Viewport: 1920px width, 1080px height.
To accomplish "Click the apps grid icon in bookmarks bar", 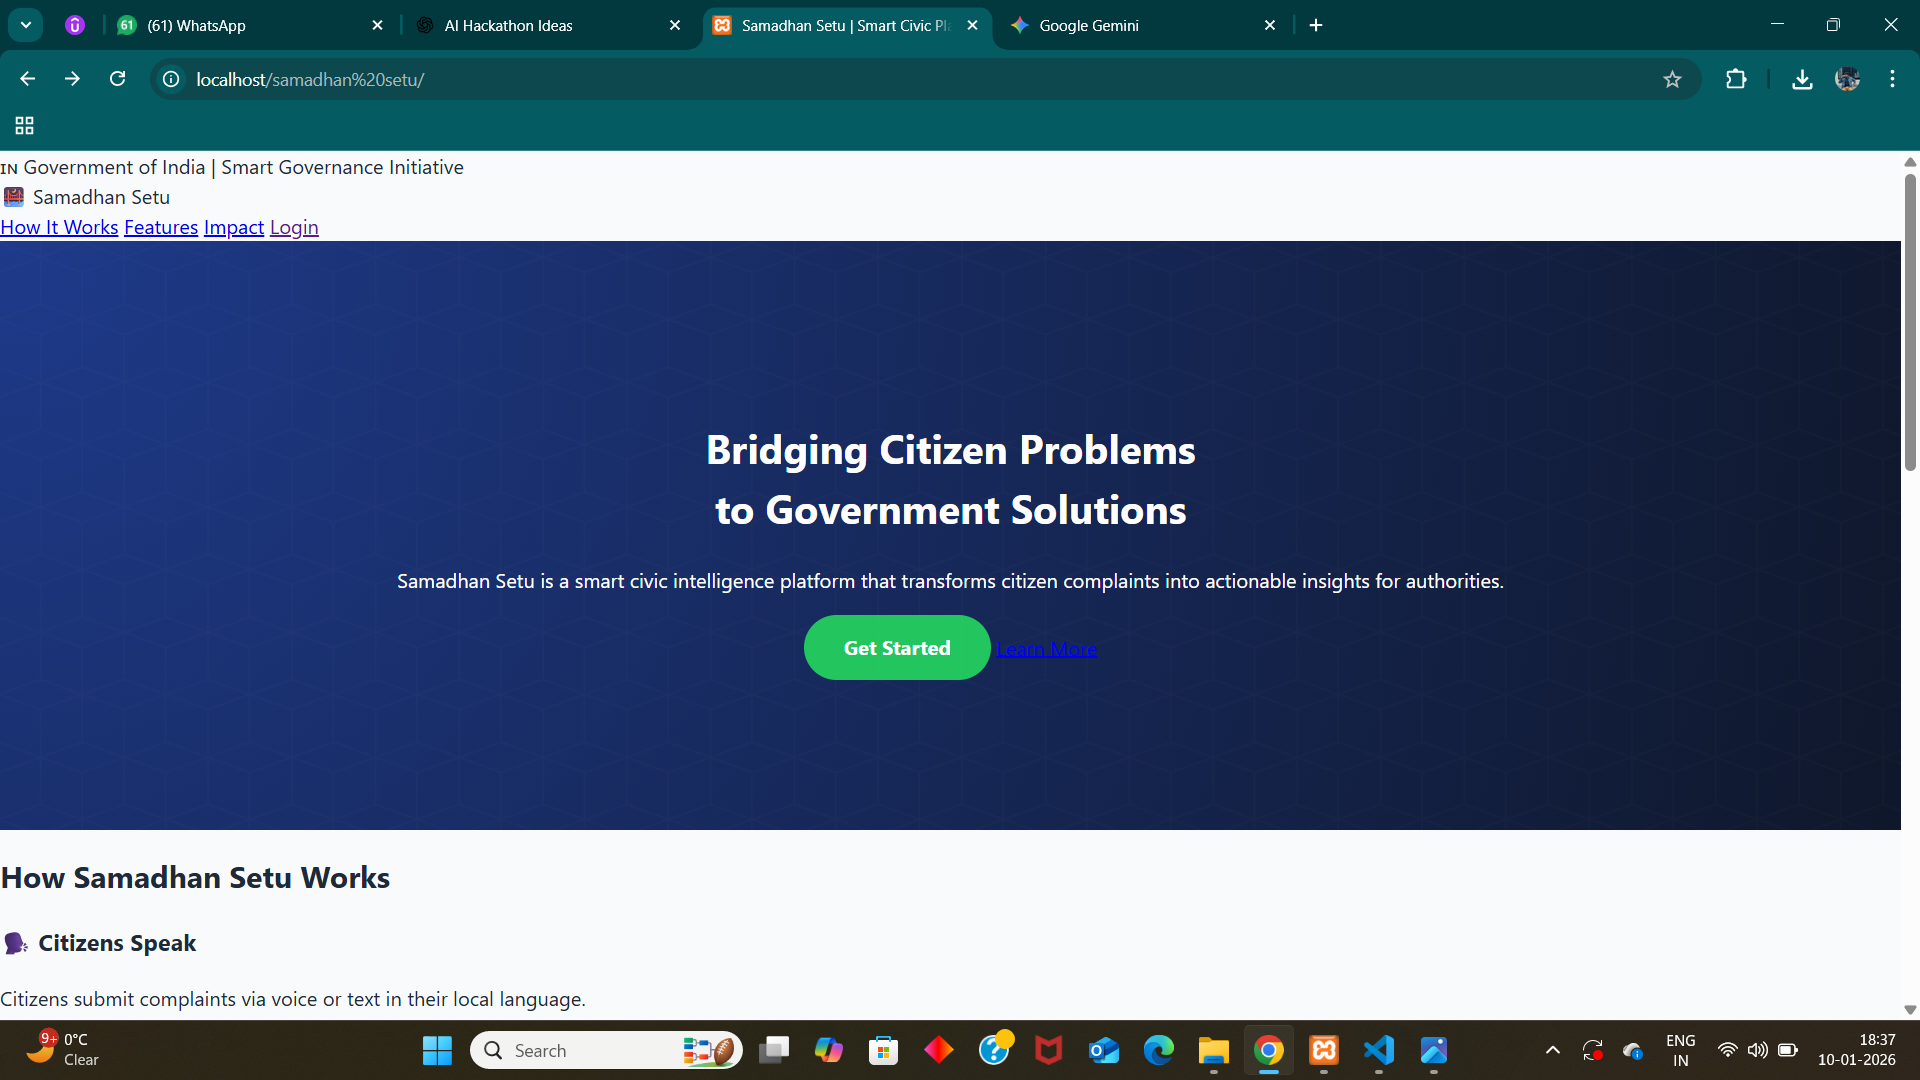I will (x=24, y=125).
